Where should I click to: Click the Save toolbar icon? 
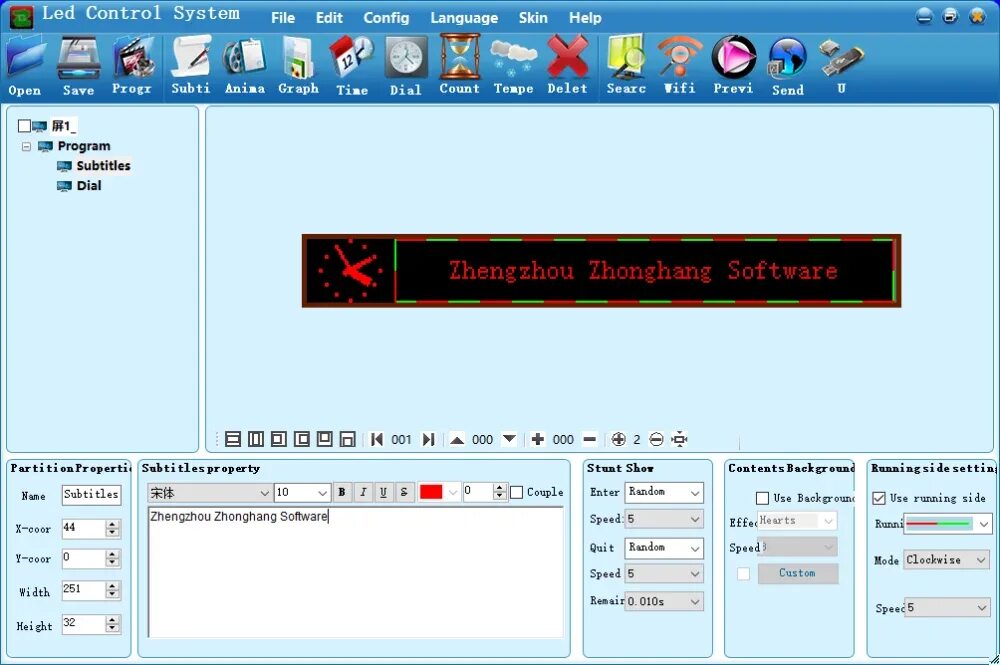pos(78,66)
